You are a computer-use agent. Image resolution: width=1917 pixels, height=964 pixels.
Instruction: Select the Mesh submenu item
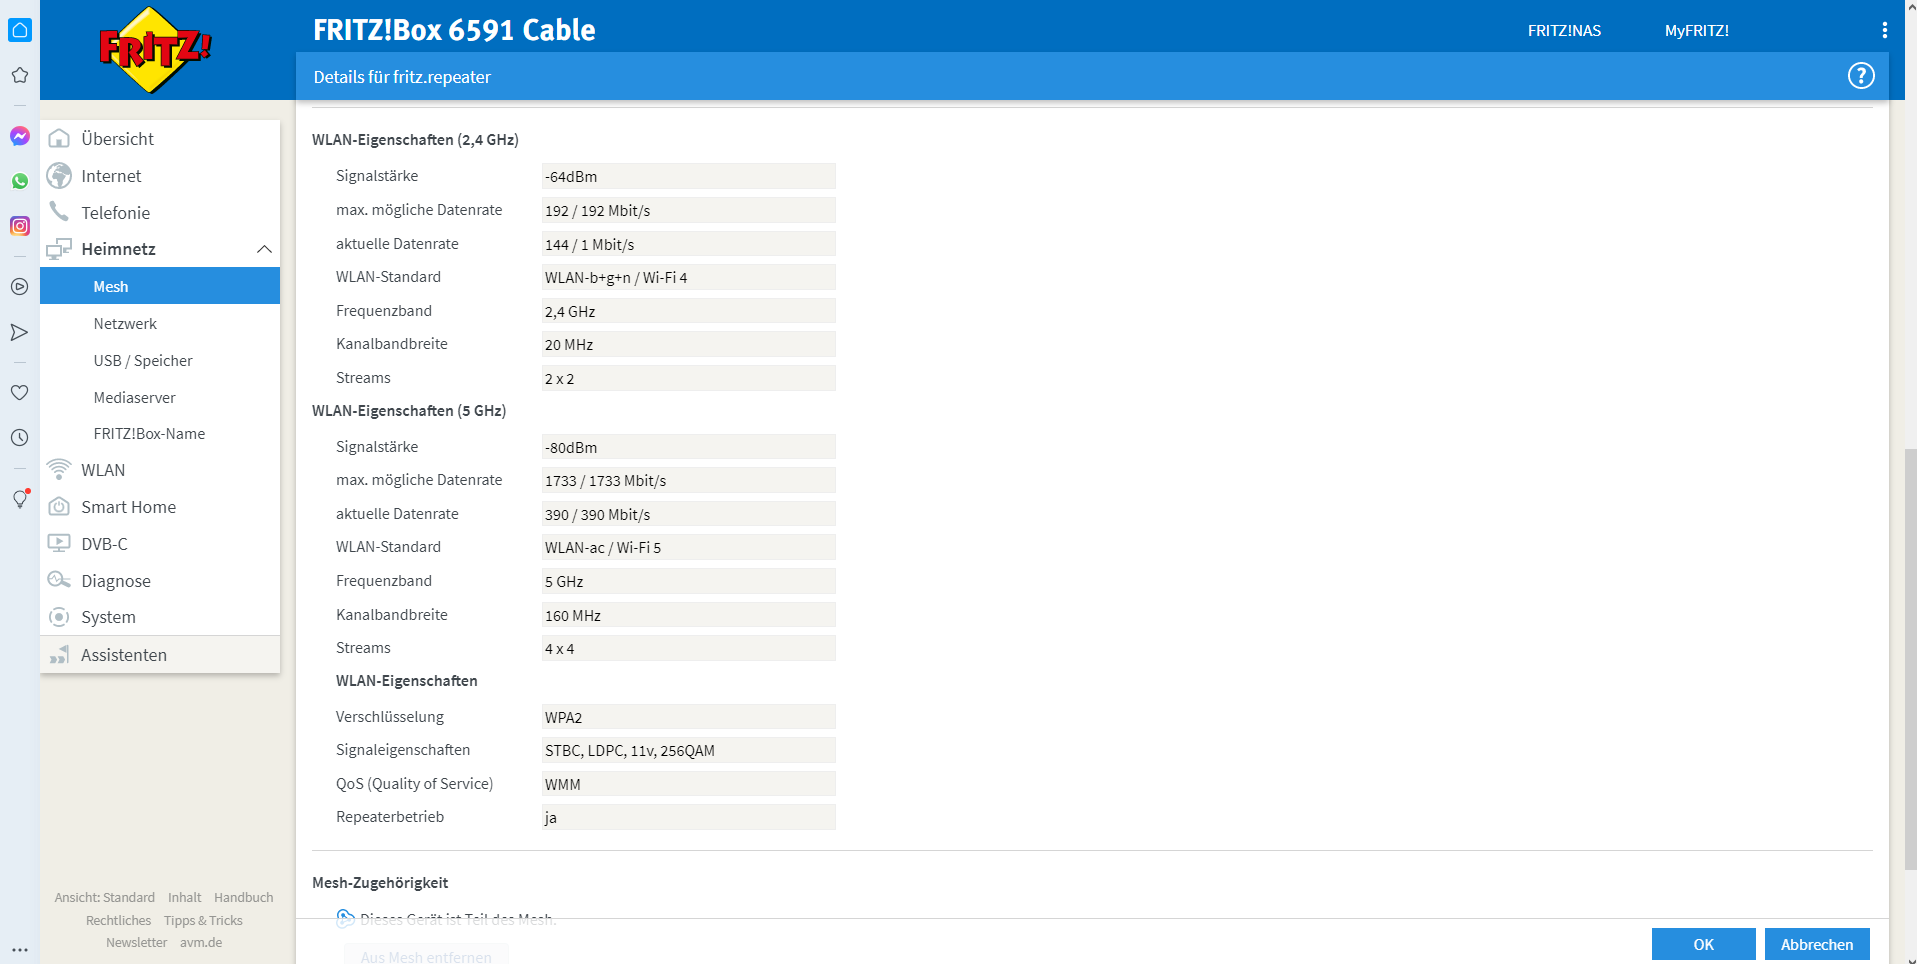[x=160, y=286]
